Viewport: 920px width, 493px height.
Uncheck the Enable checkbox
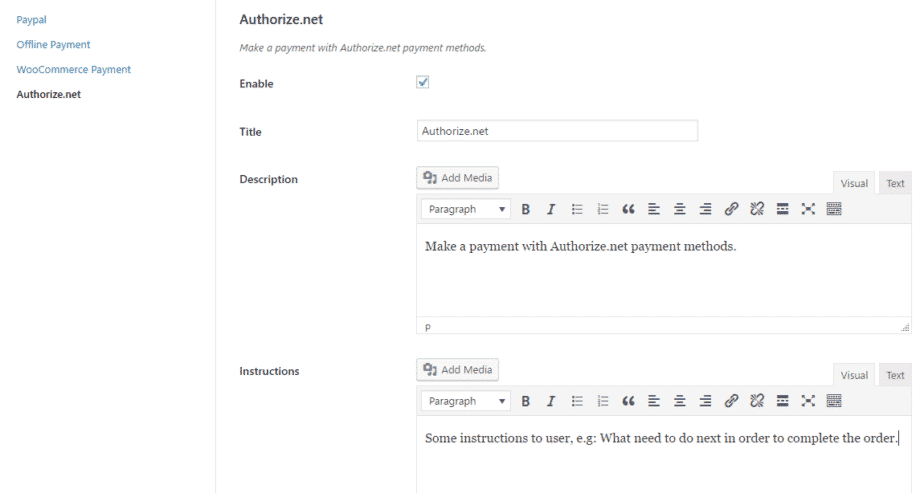422,82
